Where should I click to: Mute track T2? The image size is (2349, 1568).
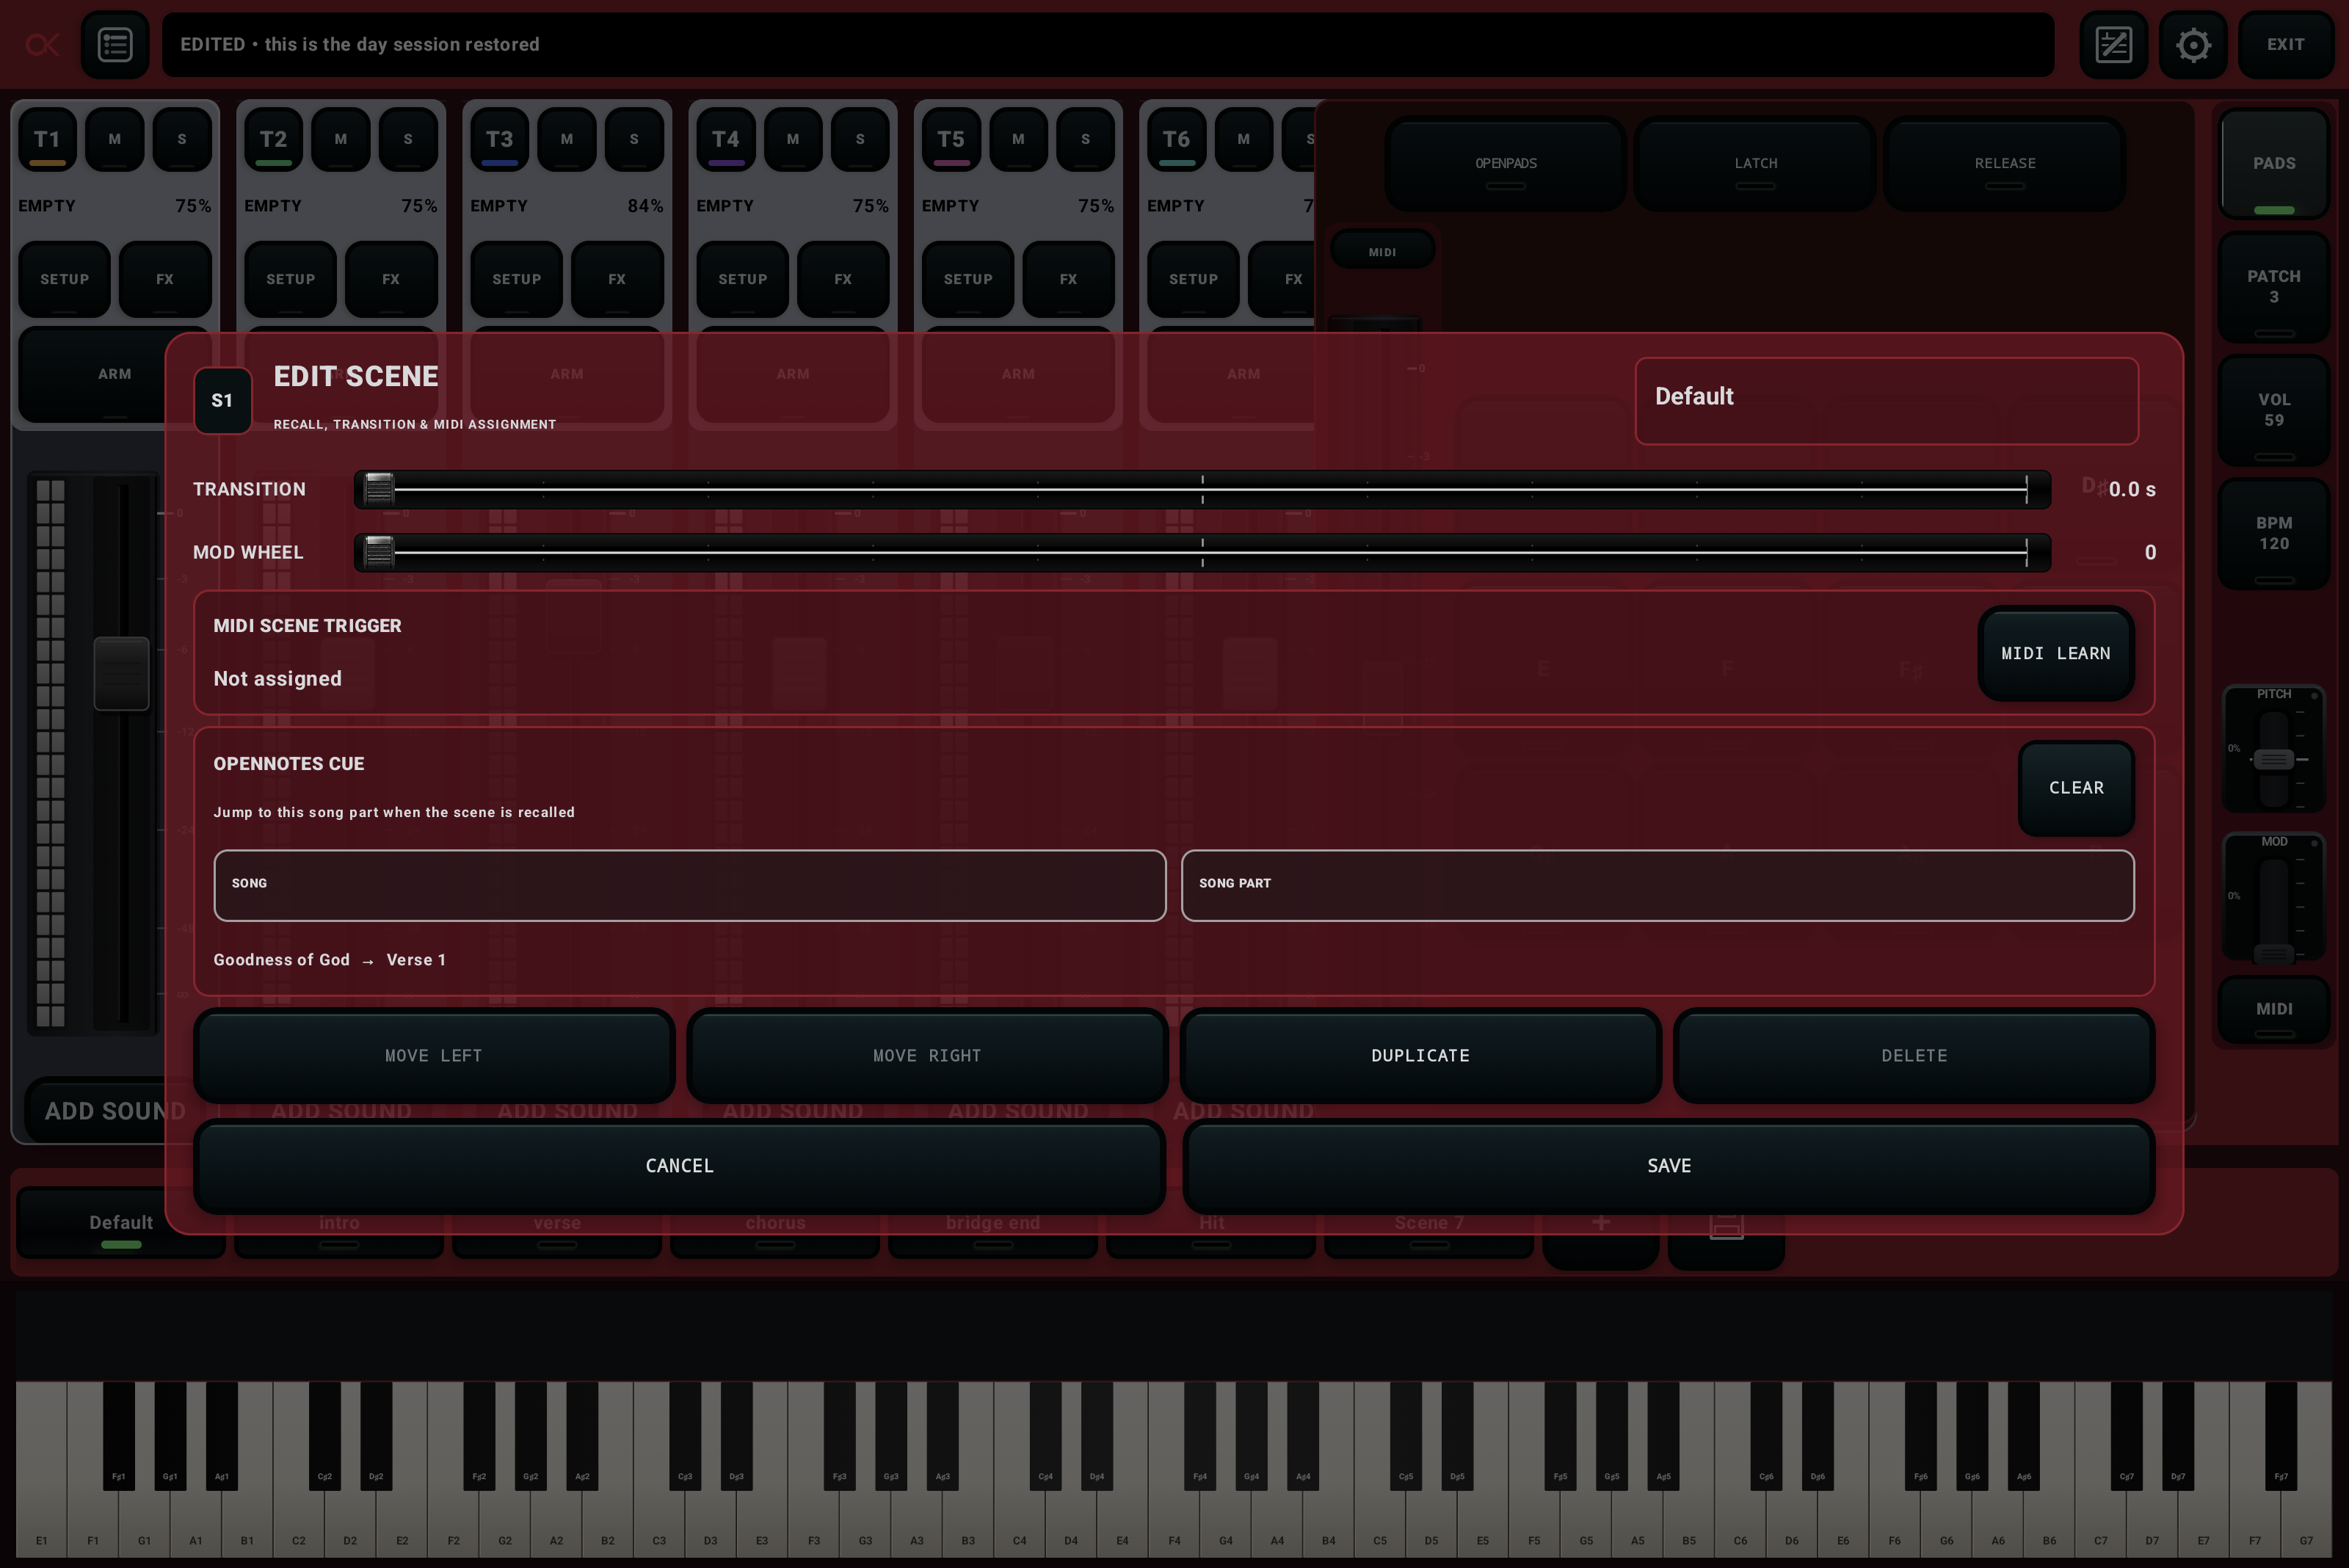click(x=341, y=139)
